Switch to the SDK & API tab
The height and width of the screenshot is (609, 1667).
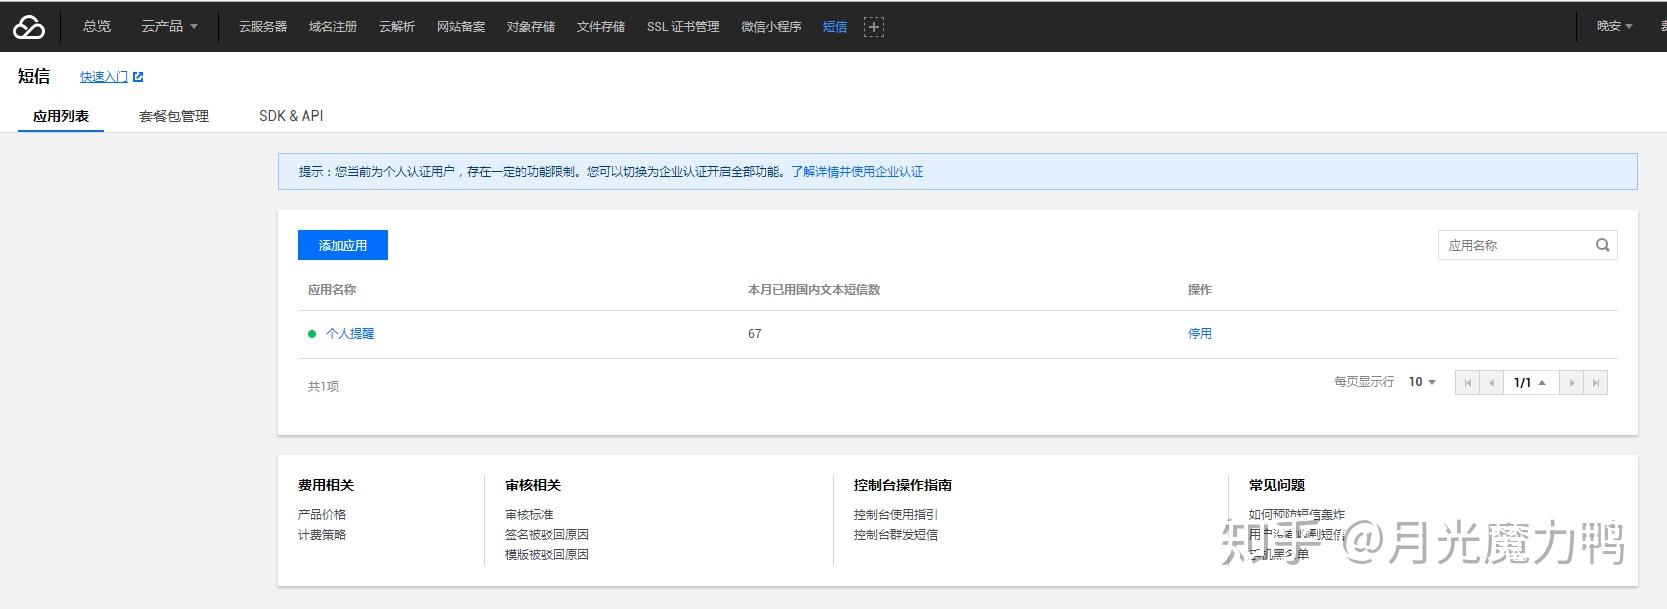[291, 116]
